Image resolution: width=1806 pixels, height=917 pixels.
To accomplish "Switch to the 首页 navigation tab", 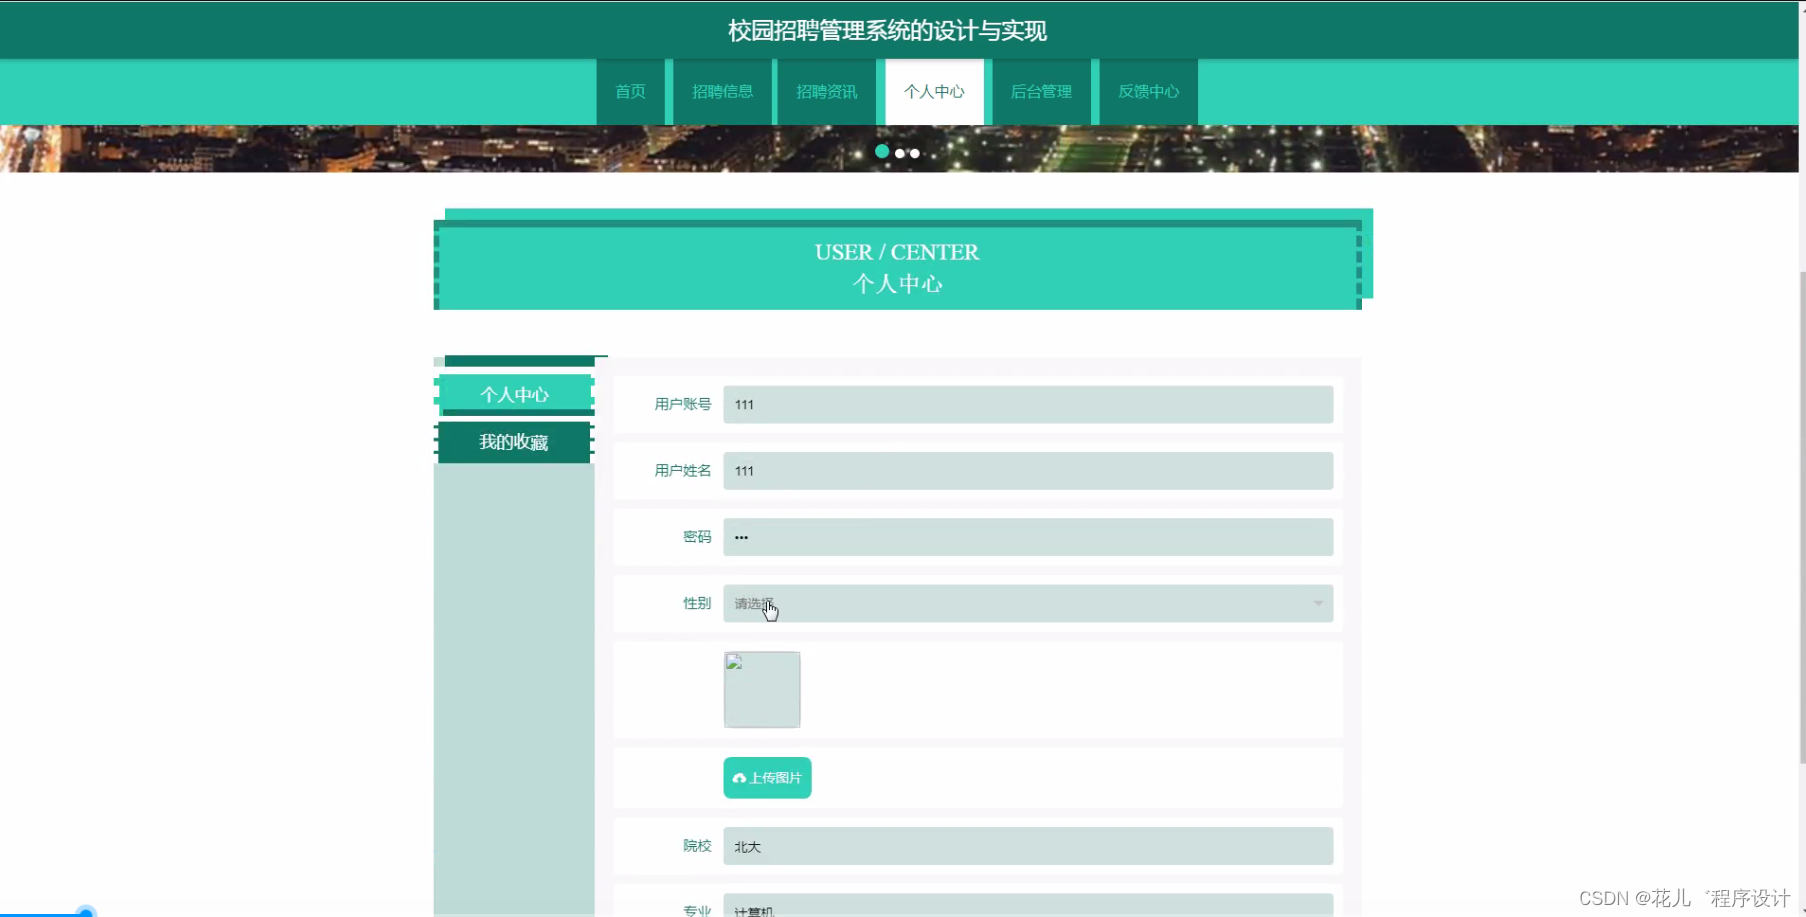I will tap(630, 91).
